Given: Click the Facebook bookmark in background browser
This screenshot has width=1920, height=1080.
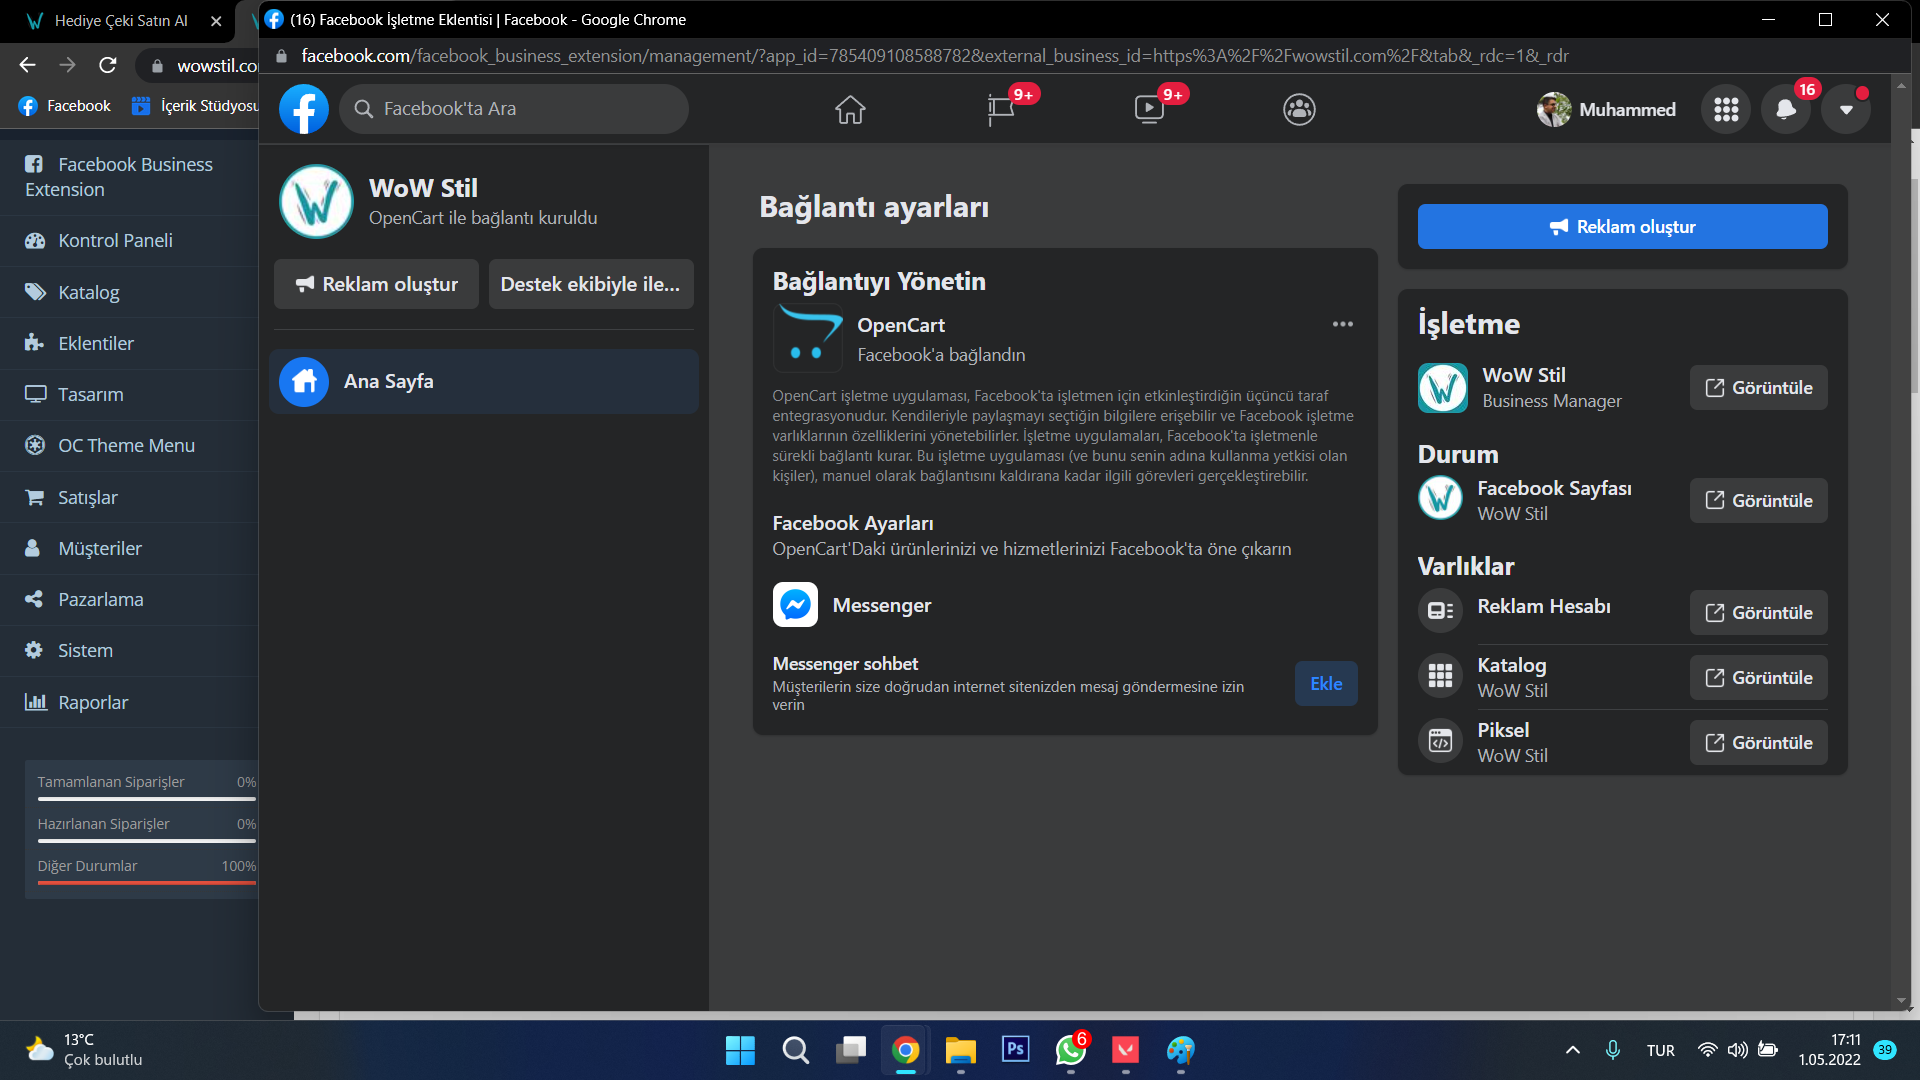Looking at the screenshot, I should click(65, 106).
